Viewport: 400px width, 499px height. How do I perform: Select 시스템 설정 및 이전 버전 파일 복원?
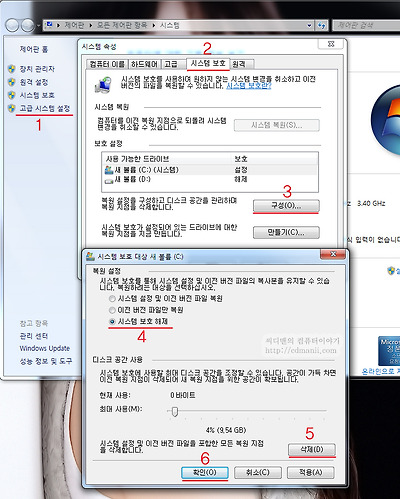[166, 298]
